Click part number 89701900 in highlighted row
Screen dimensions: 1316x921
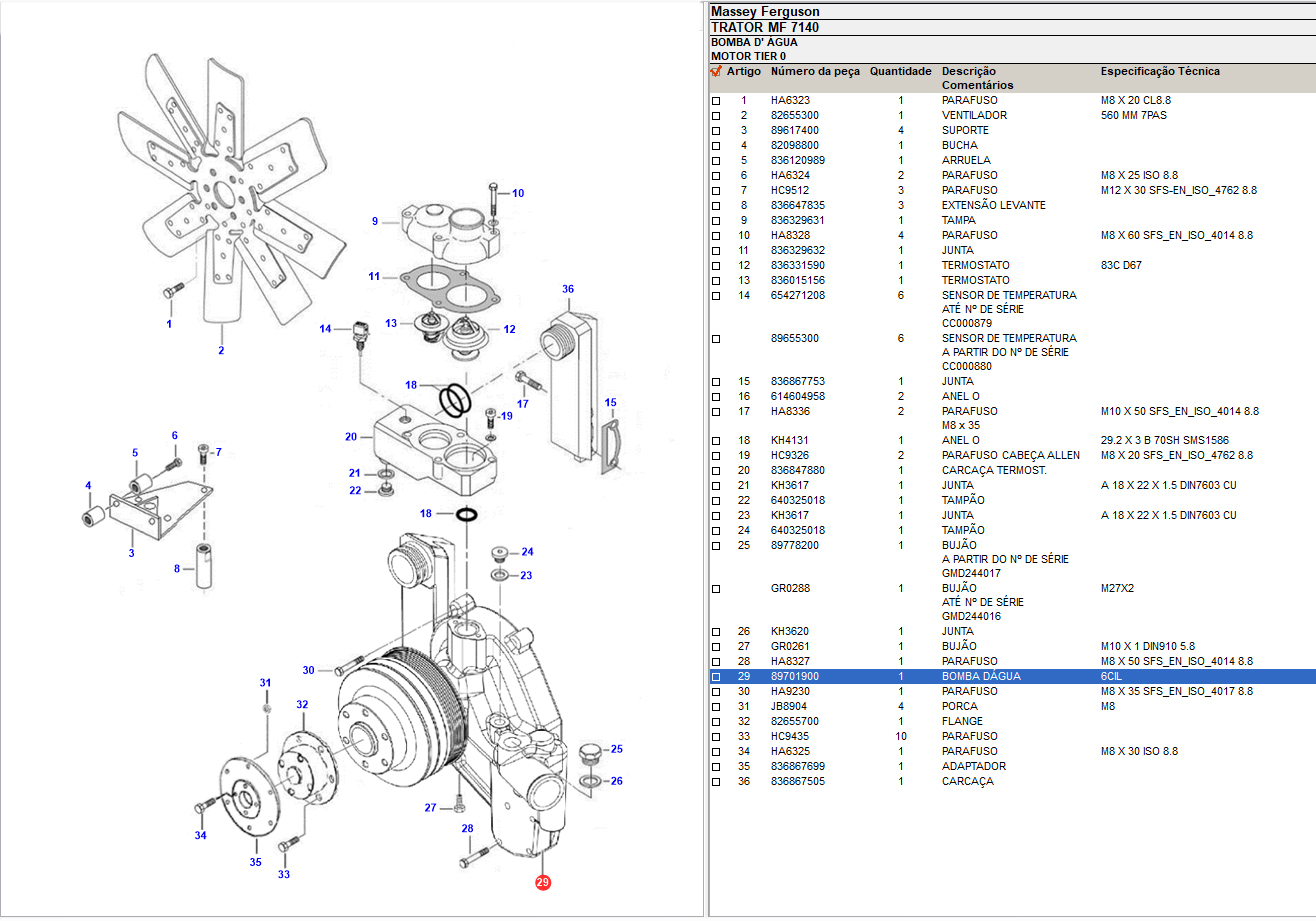click(794, 677)
